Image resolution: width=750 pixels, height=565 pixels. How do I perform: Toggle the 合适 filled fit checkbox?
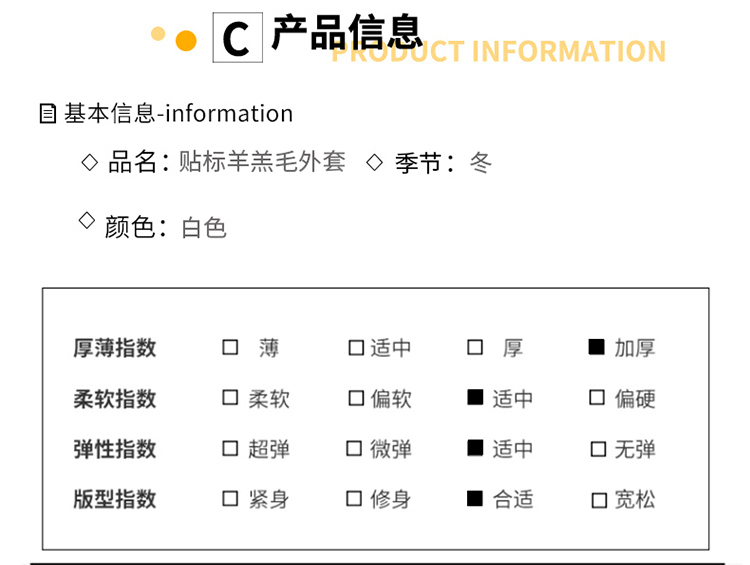(475, 498)
